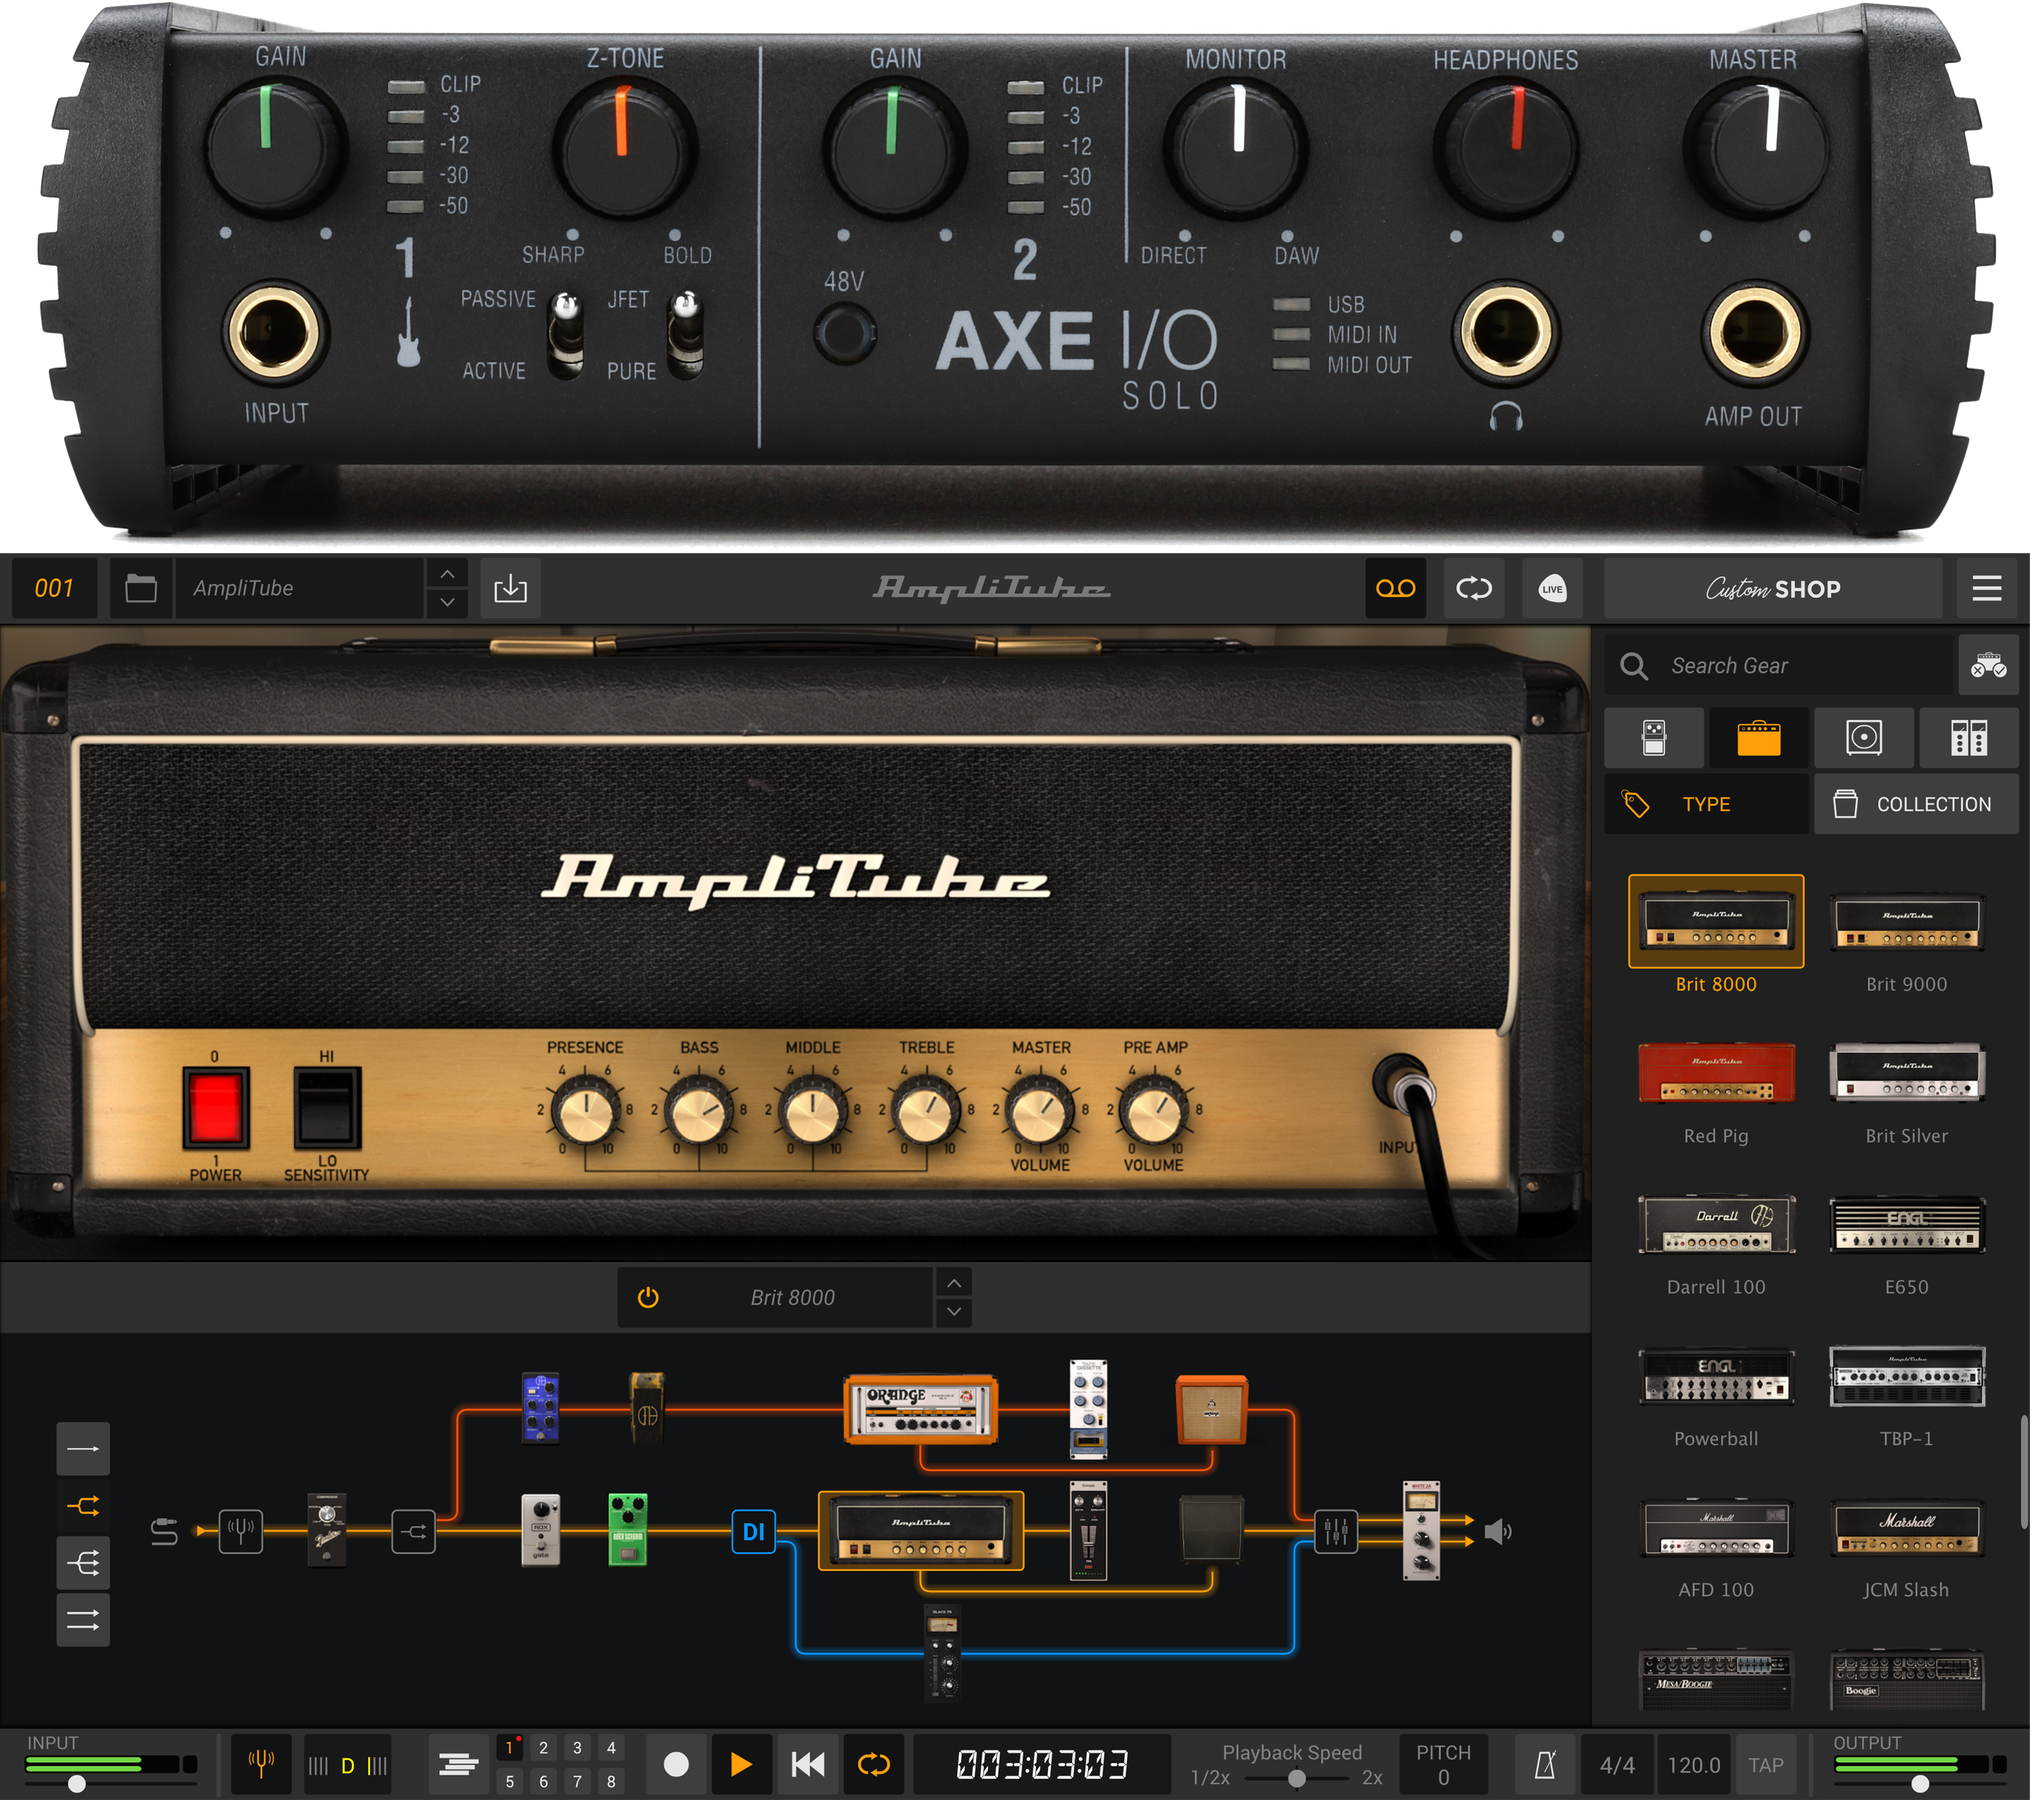Open the Looper panel
Viewport: 2032px width, 1800px height.
pos(1396,588)
